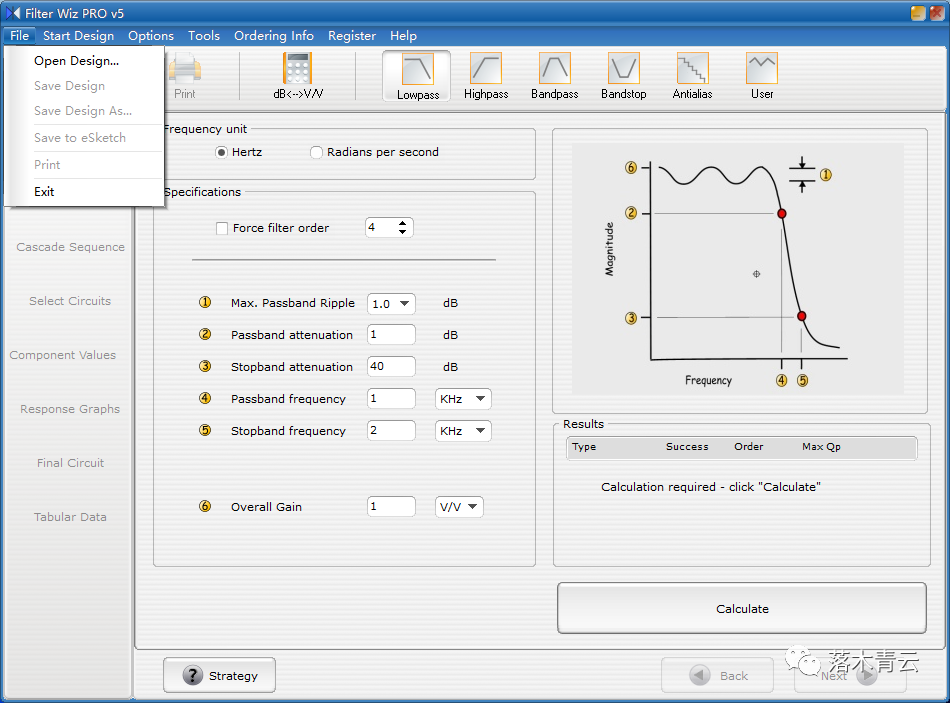950x703 pixels.
Task: Click the stopband red dot on magnitude graph
Action: coord(802,316)
